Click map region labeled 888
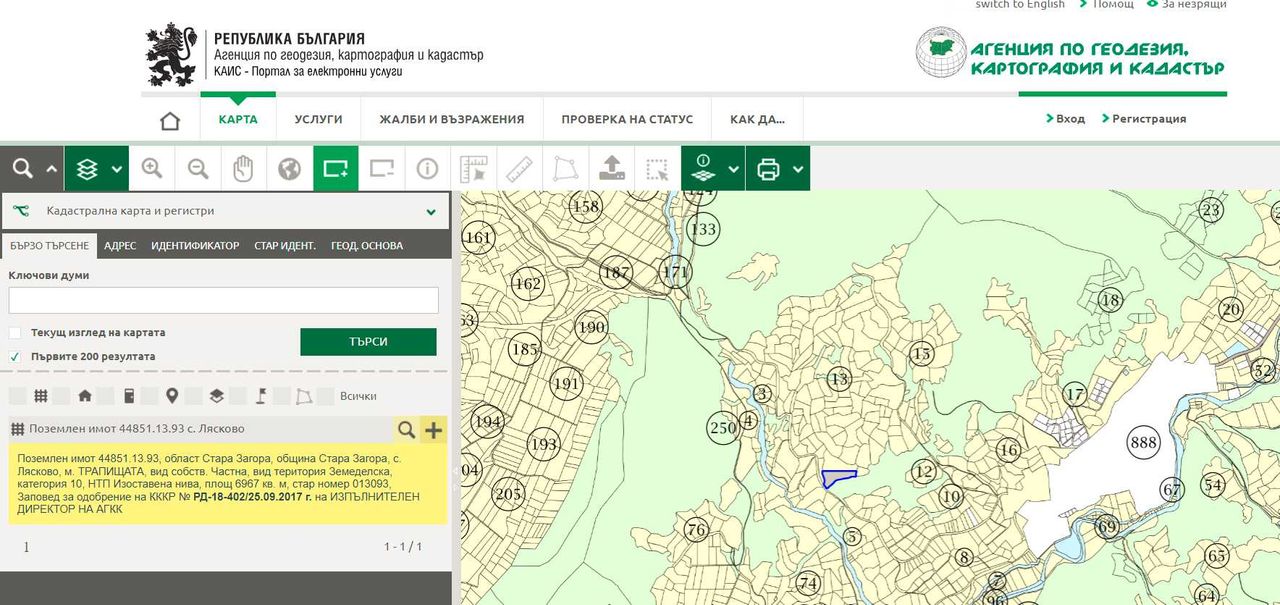Image resolution: width=1280 pixels, height=605 pixels. click(1142, 442)
